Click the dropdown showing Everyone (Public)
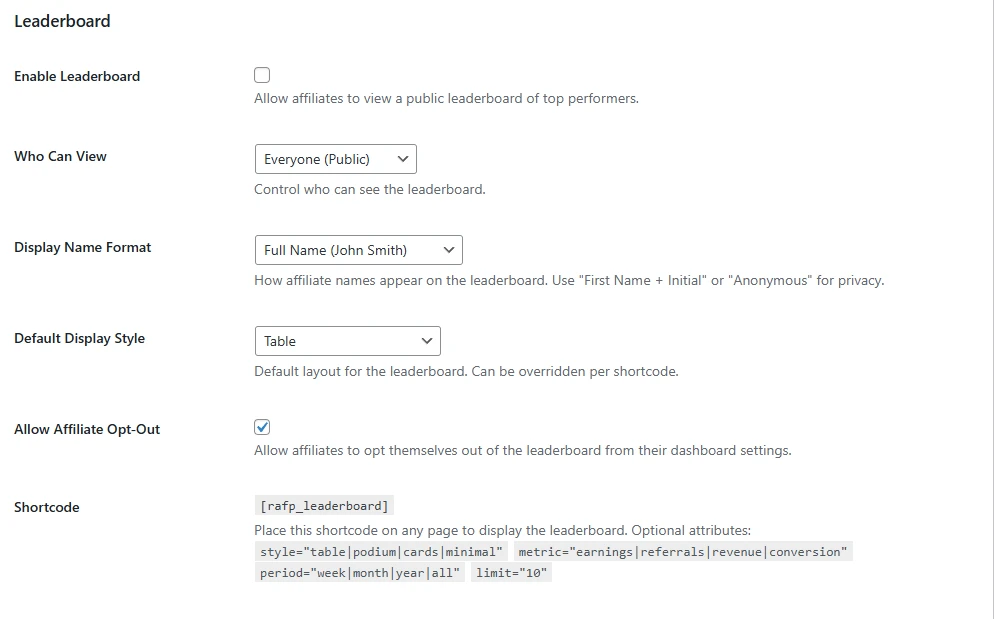 [335, 158]
